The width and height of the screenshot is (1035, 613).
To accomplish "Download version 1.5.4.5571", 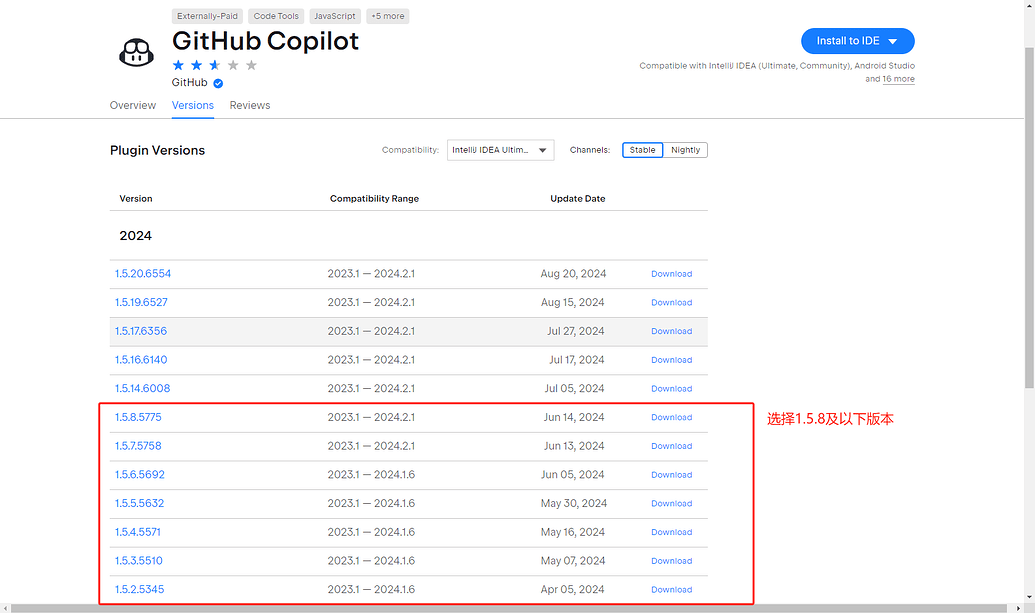I will (x=671, y=532).
